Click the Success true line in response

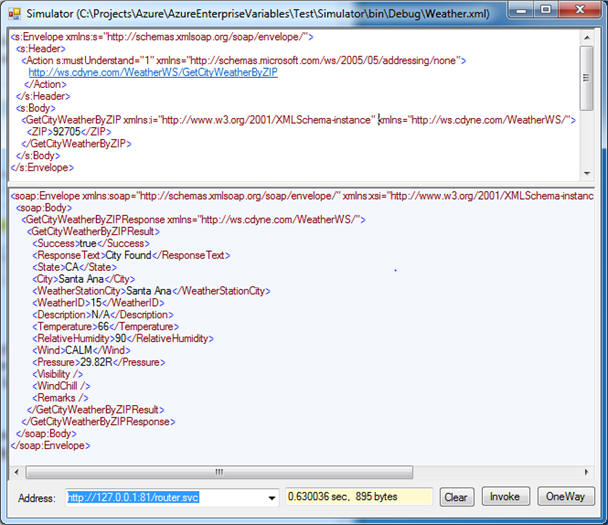pos(91,244)
